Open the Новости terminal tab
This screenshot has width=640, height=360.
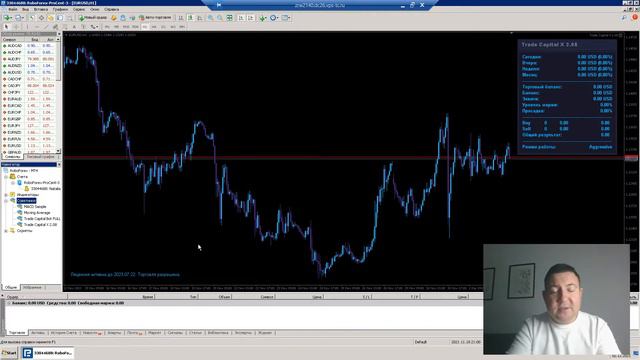click(91, 333)
